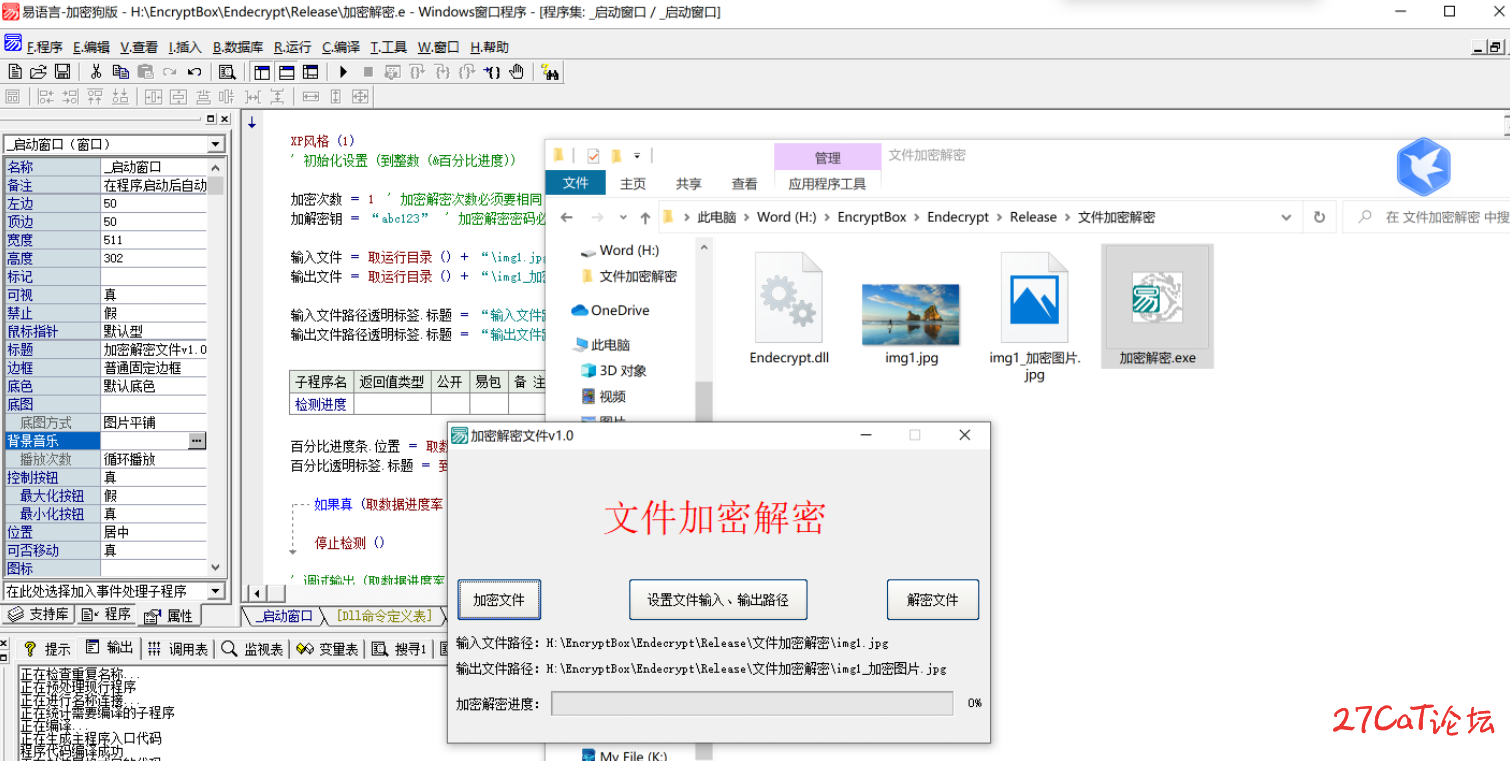Screen dimensions: 1510x761
Task: Open the B.数据库 menu
Action: 238,47
